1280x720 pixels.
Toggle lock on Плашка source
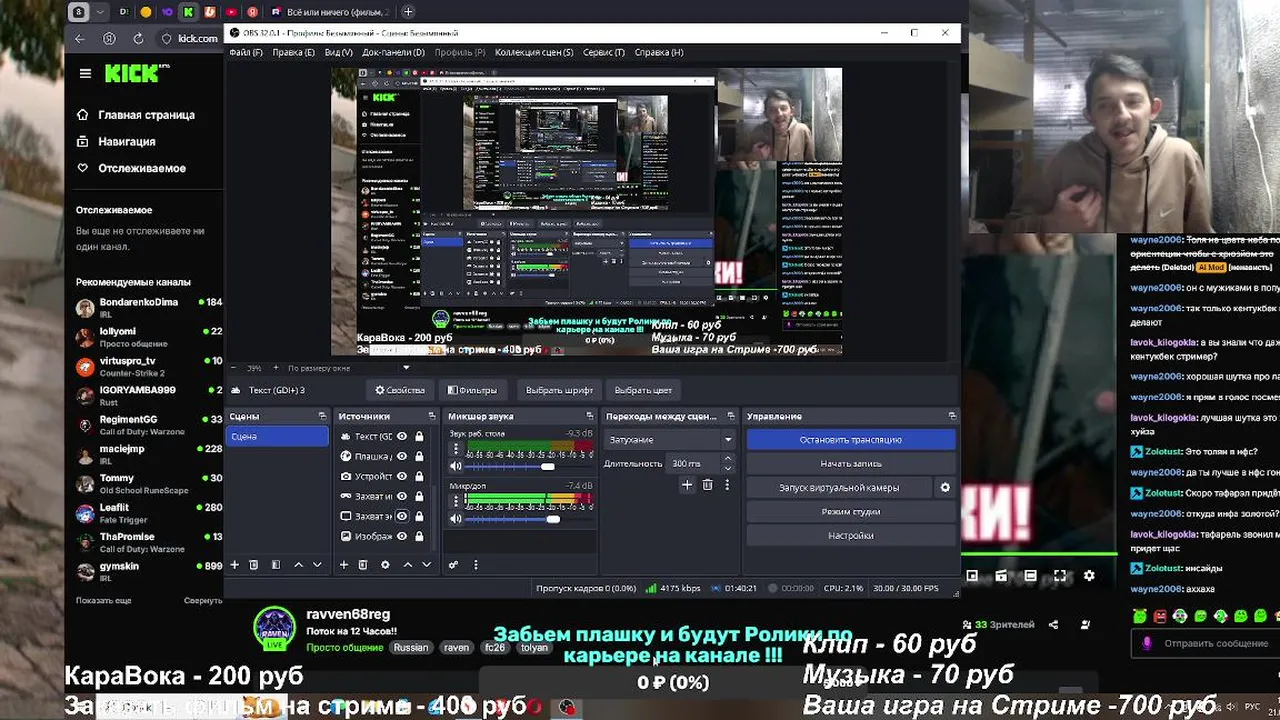click(x=419, y=456)
